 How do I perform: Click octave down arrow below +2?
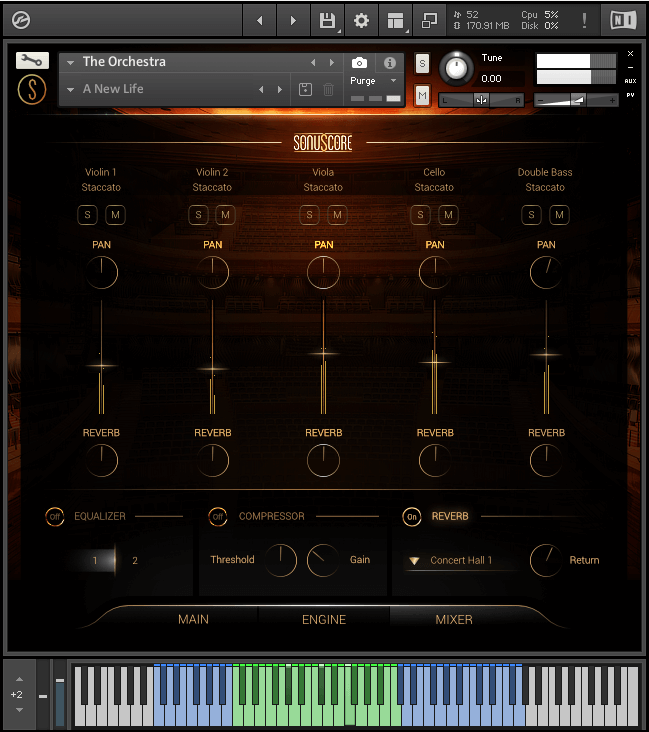tap(19, 710)
